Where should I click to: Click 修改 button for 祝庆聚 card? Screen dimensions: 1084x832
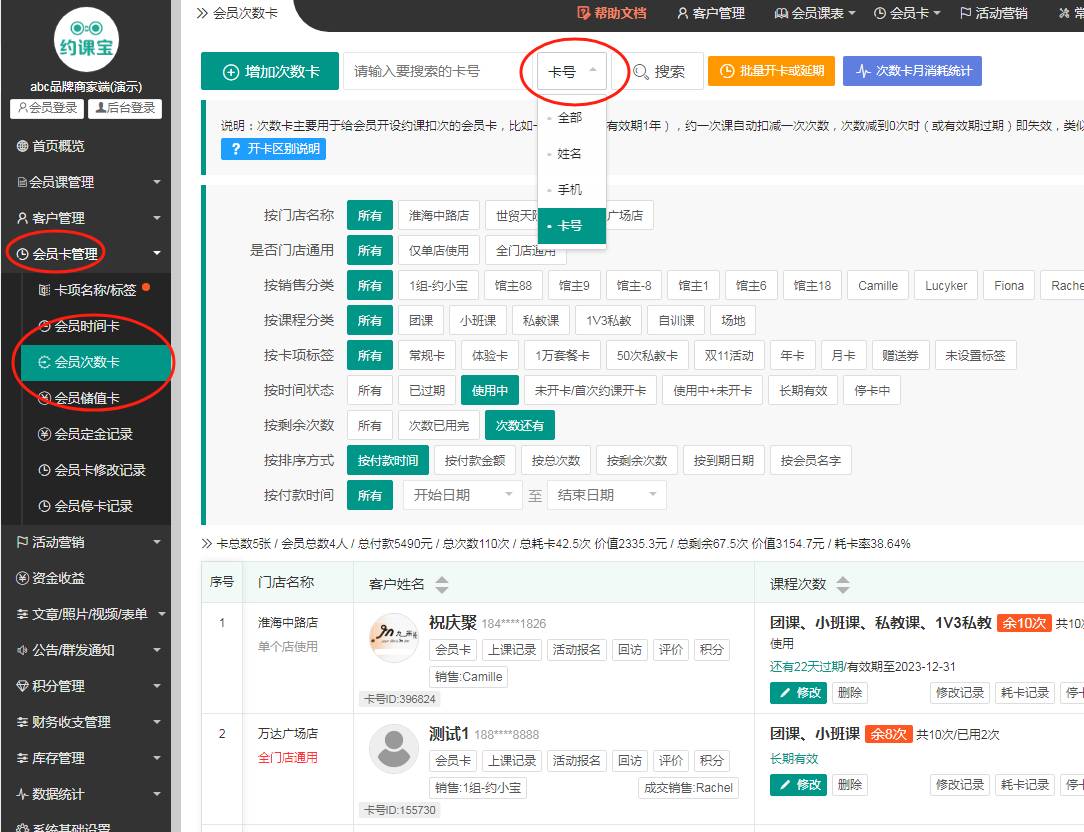click(x=798, y=692)
